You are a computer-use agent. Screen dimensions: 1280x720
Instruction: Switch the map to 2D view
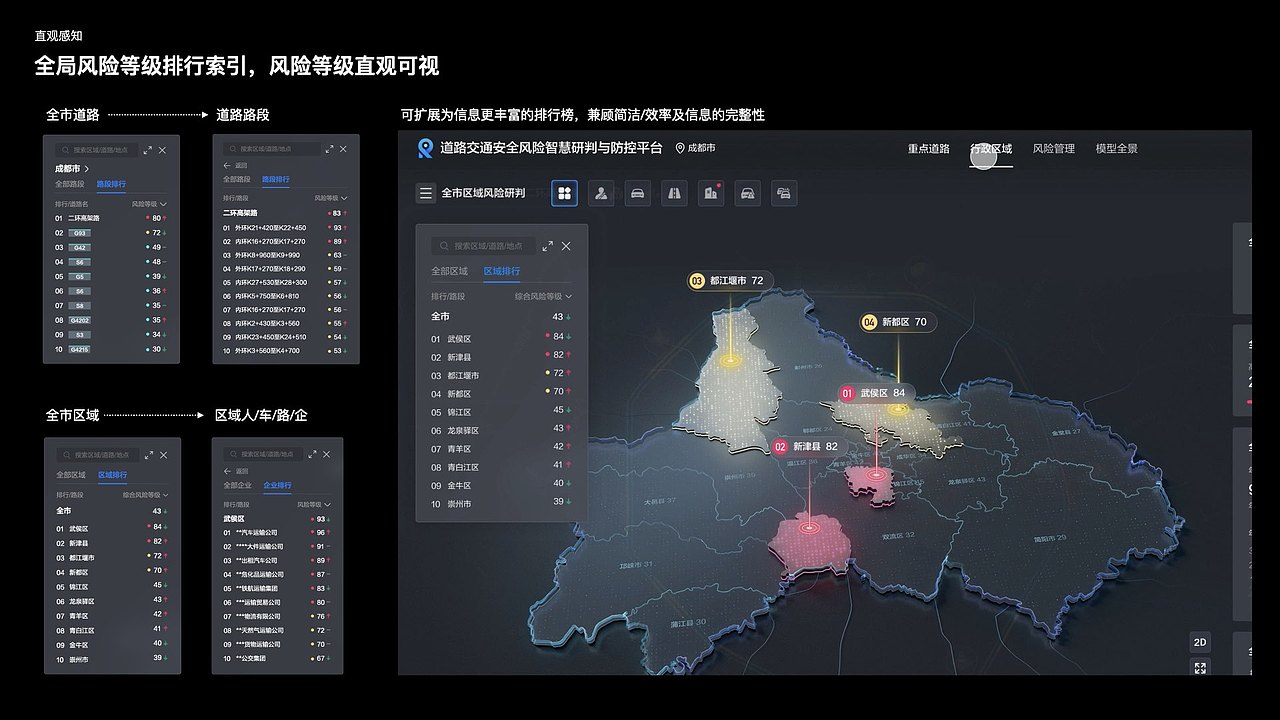click(1199, 641)
